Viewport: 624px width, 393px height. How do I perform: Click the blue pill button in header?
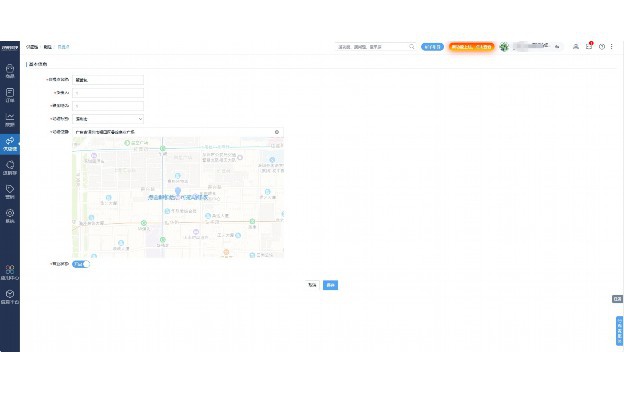pos(432,47)
